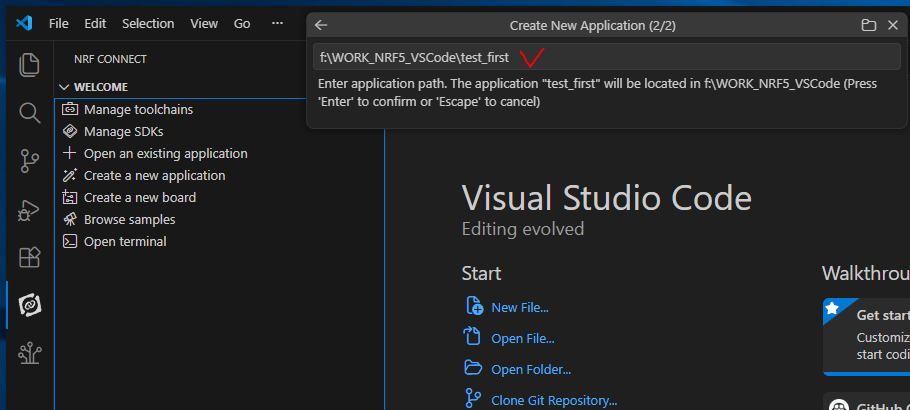This screenshot has height=410, width=910.
Task: Click the Manage toolchains icon
Action: 70,109
